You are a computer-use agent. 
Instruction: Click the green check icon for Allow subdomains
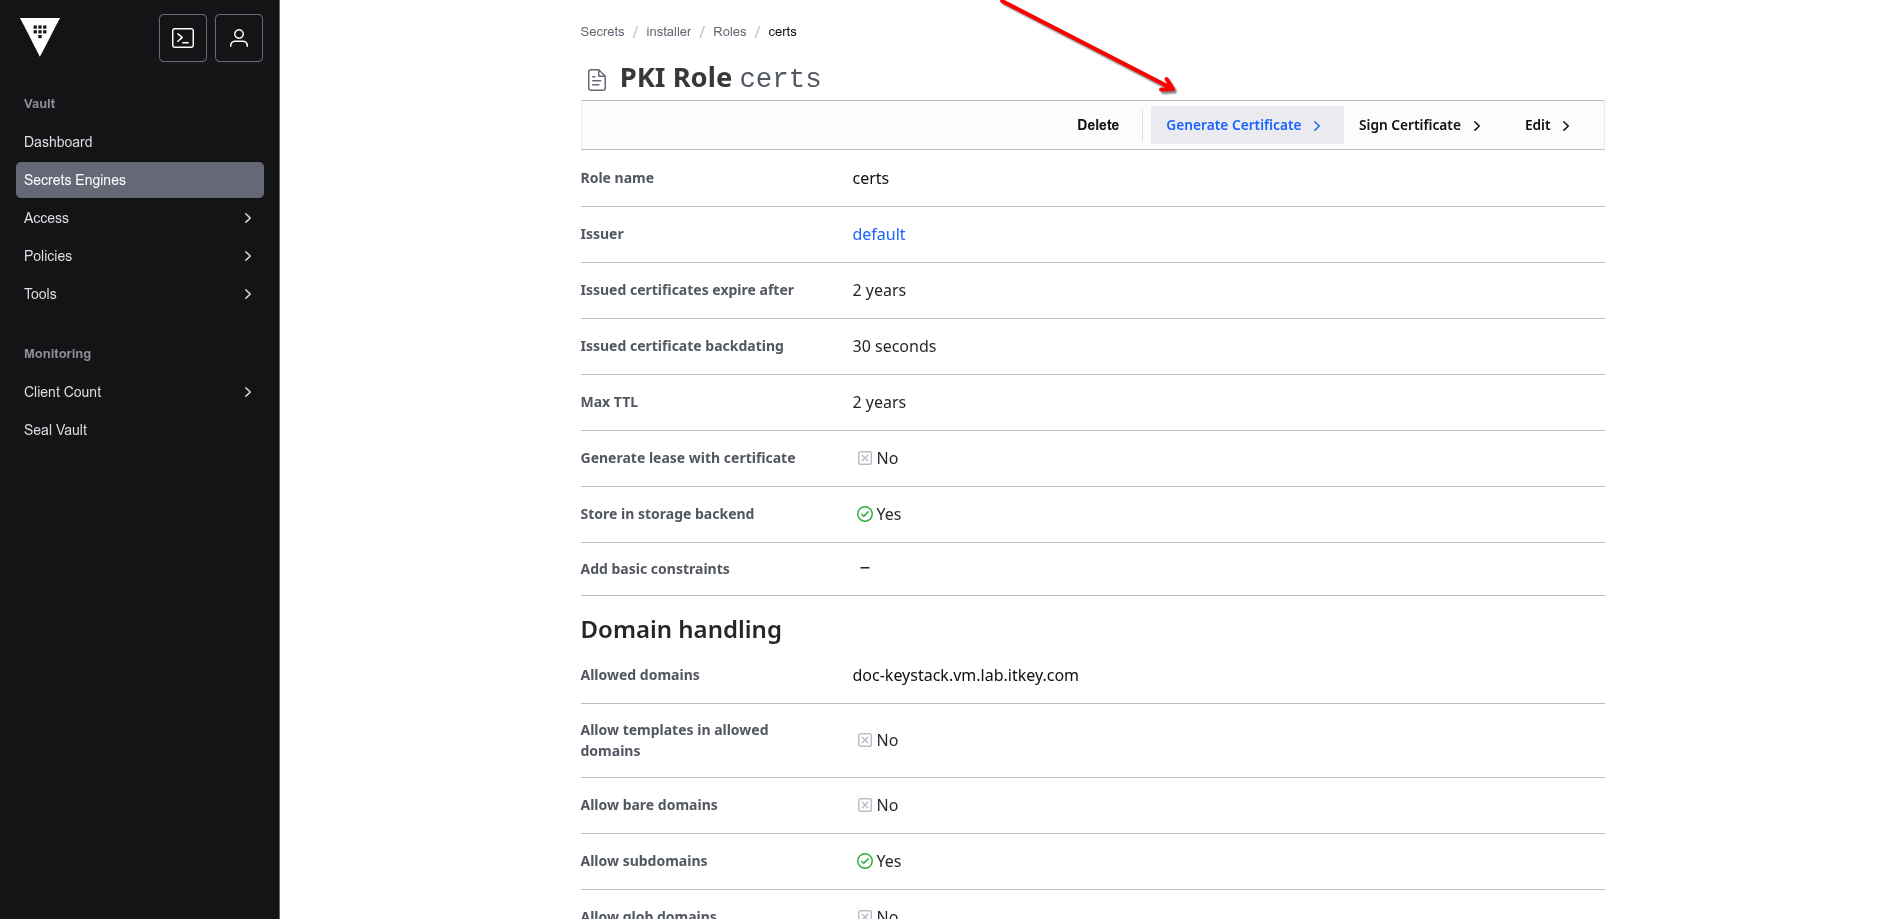[x=864, y=861]
